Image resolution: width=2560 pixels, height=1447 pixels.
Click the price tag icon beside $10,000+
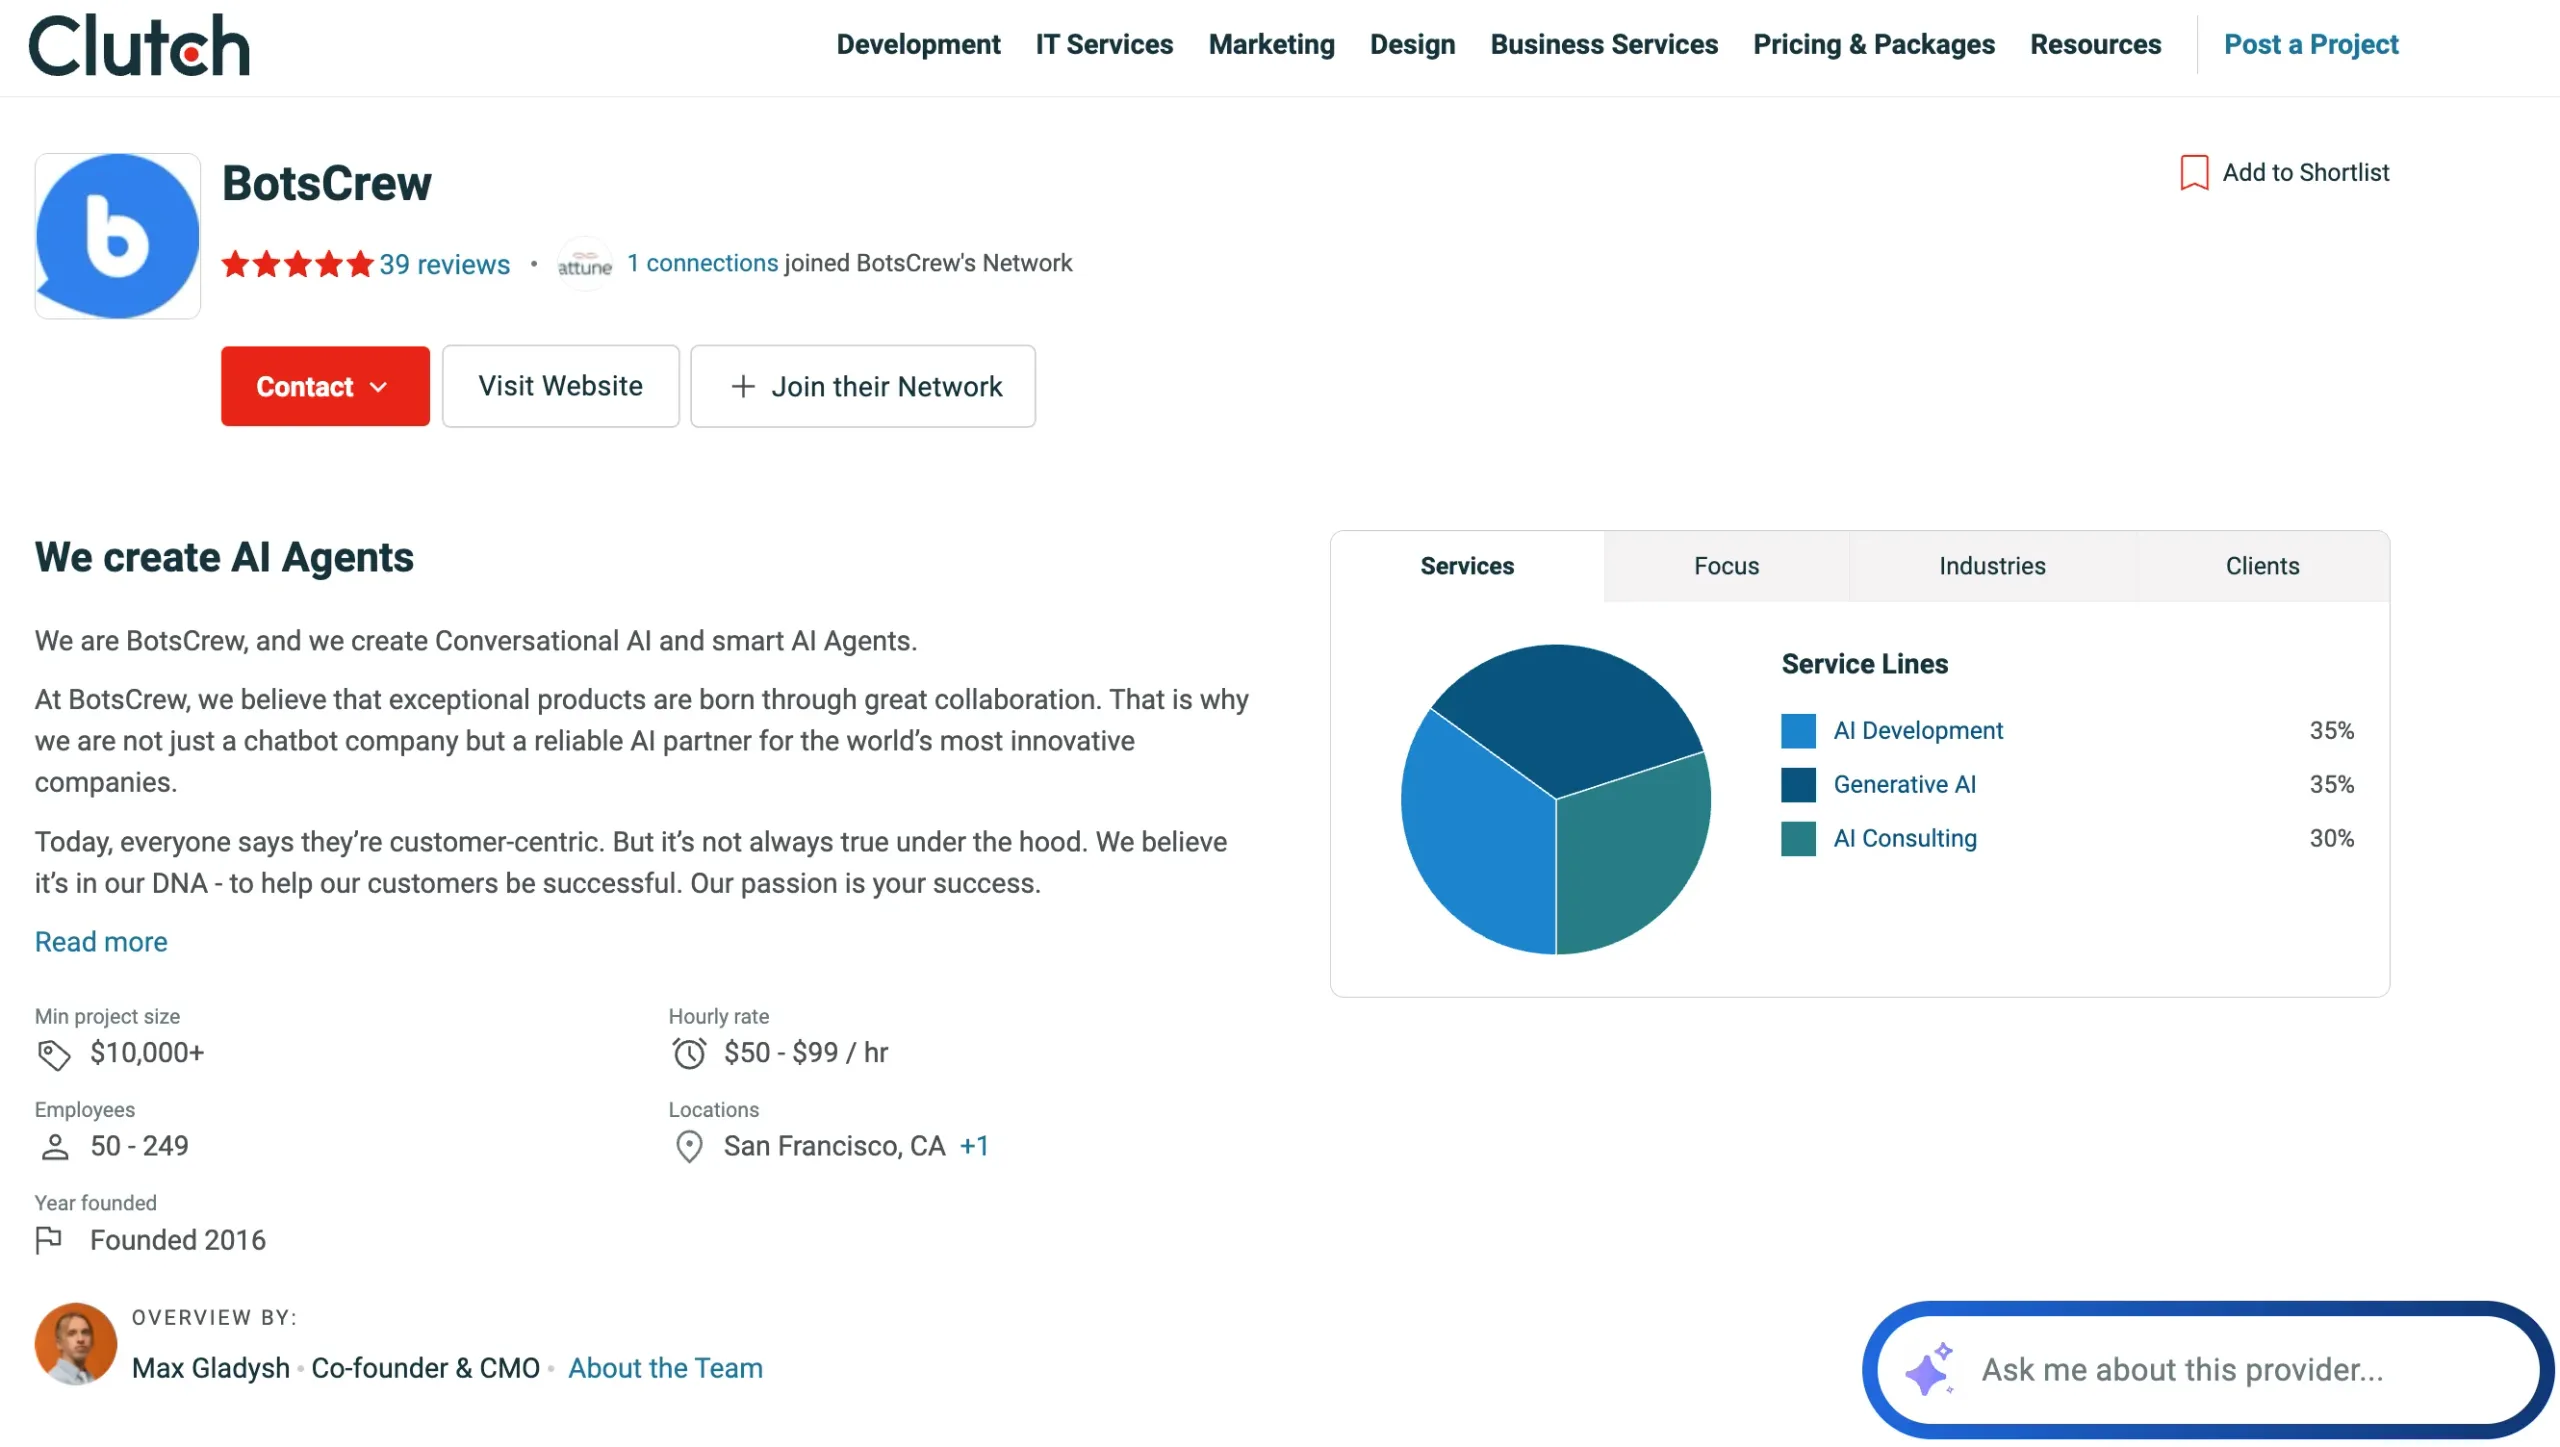coord(53,1053)
